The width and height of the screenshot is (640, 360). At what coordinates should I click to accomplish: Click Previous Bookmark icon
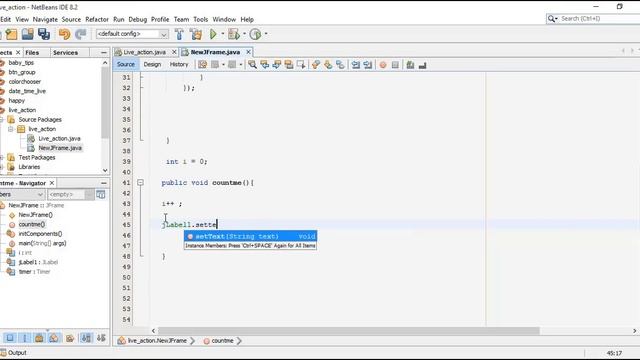tap(316, 64)
